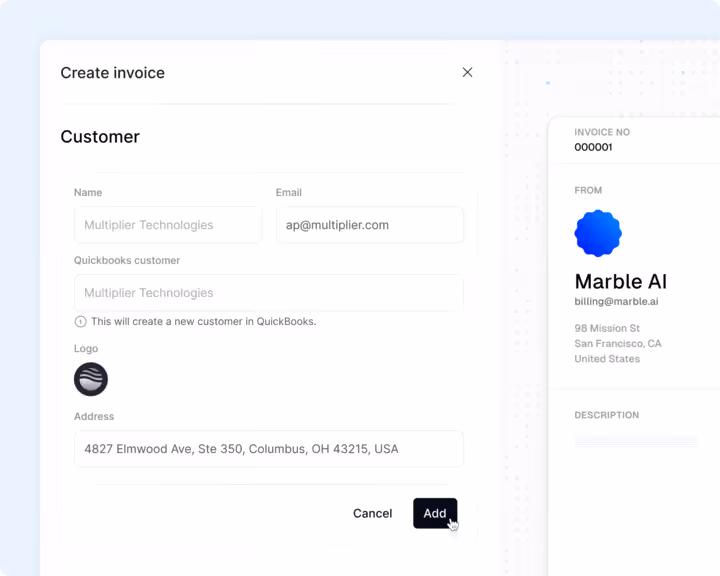Viewport: 720px width, 576px height.
Task: Open the Quickbooks customer field
Action: 269,293
